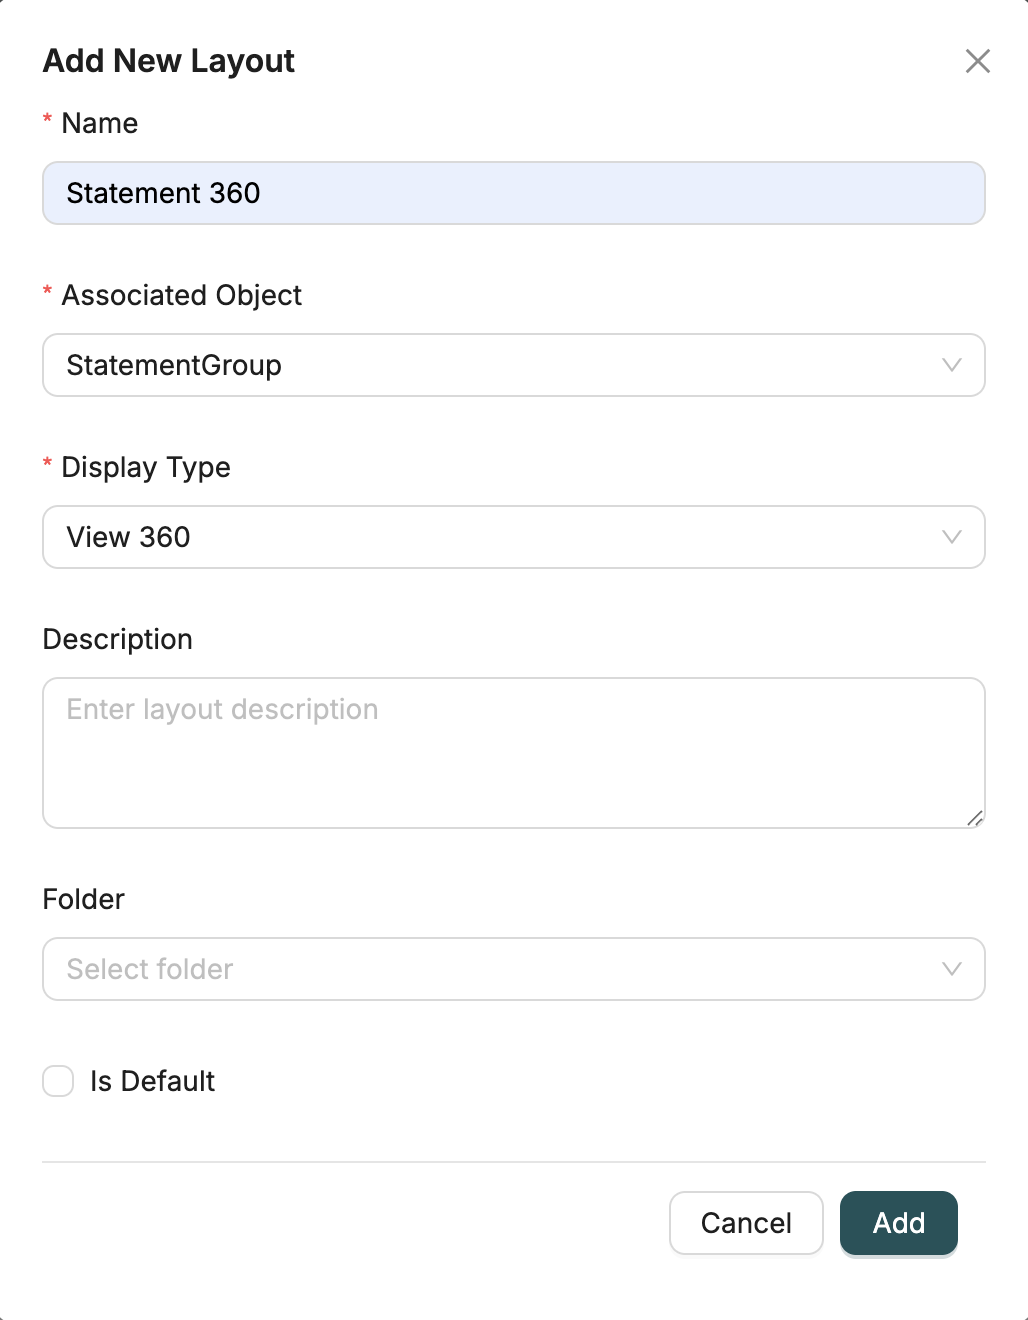Click the chevron arrow in Folder field

(x=951, y=969)
